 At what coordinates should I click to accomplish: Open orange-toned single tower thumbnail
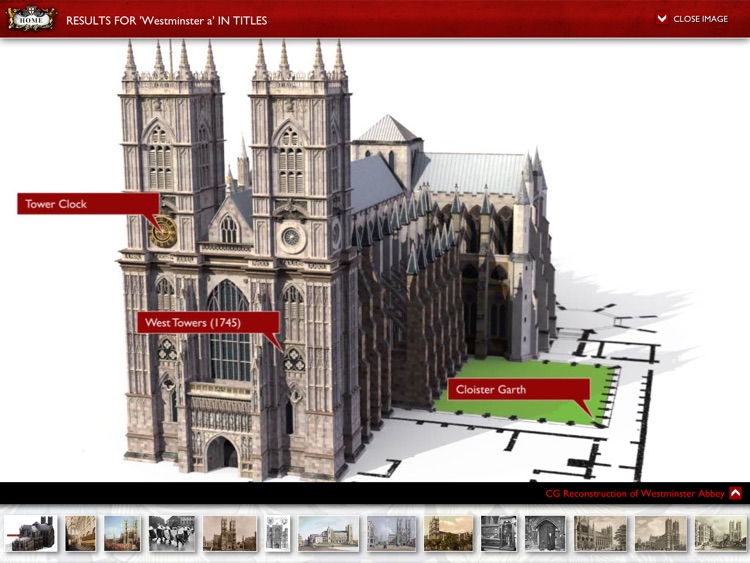click(448, 533)
